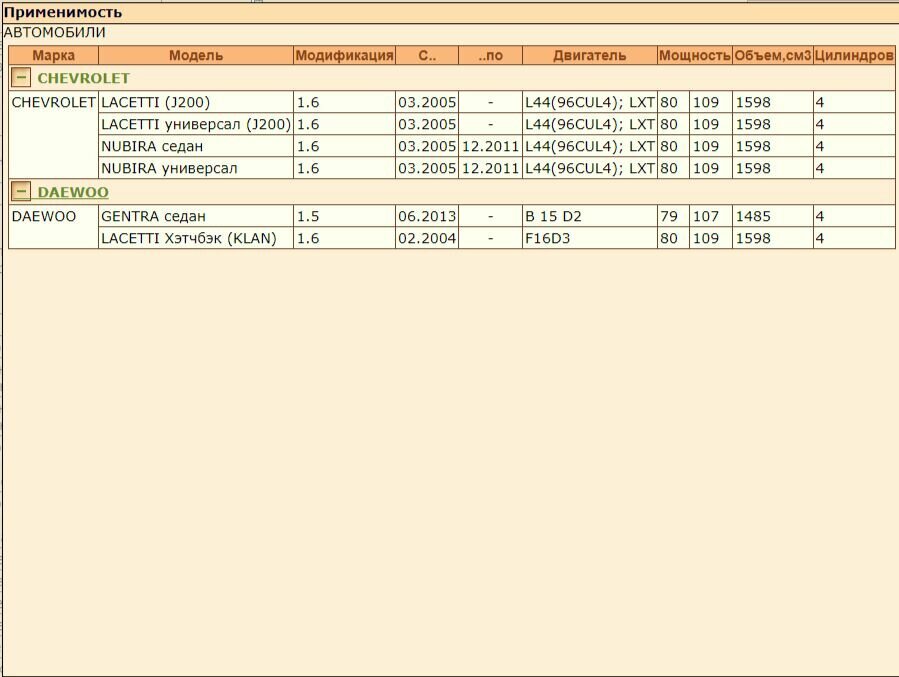Click volume 1598 in LACETTI Хэтчбэк row
This screenshot has width=899, height=677.
coord(753,238)
